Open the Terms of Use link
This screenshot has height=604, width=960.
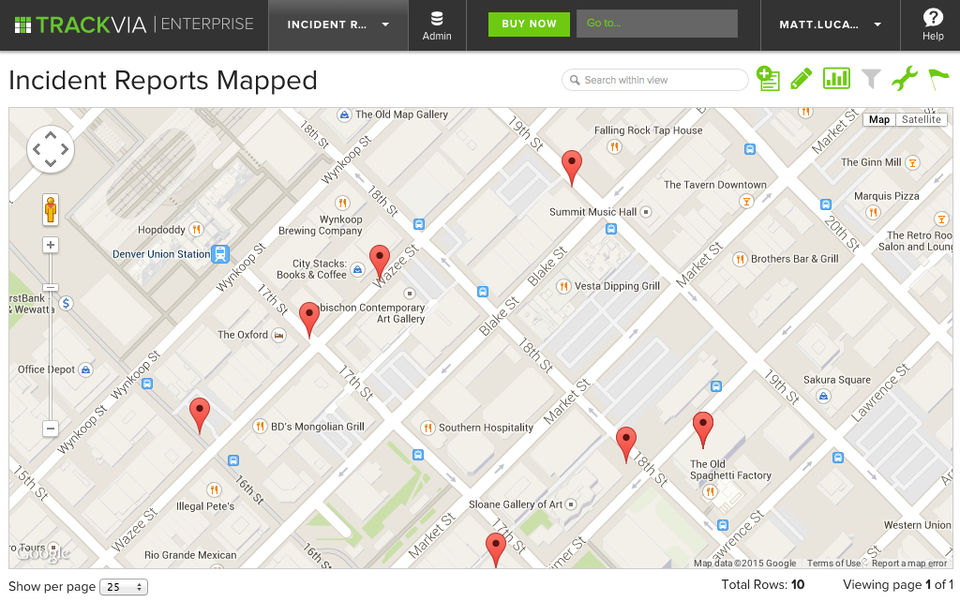point(833,563)
